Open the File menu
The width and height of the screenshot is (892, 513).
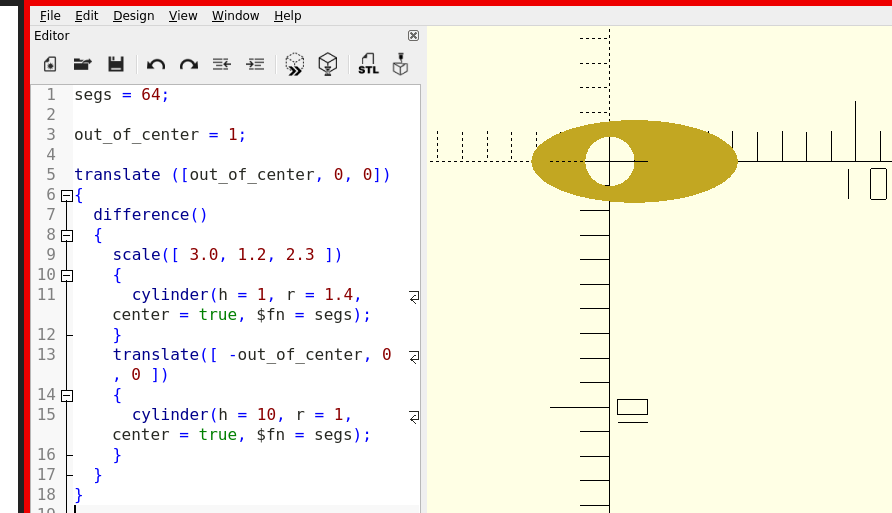[x=50, y=16]
